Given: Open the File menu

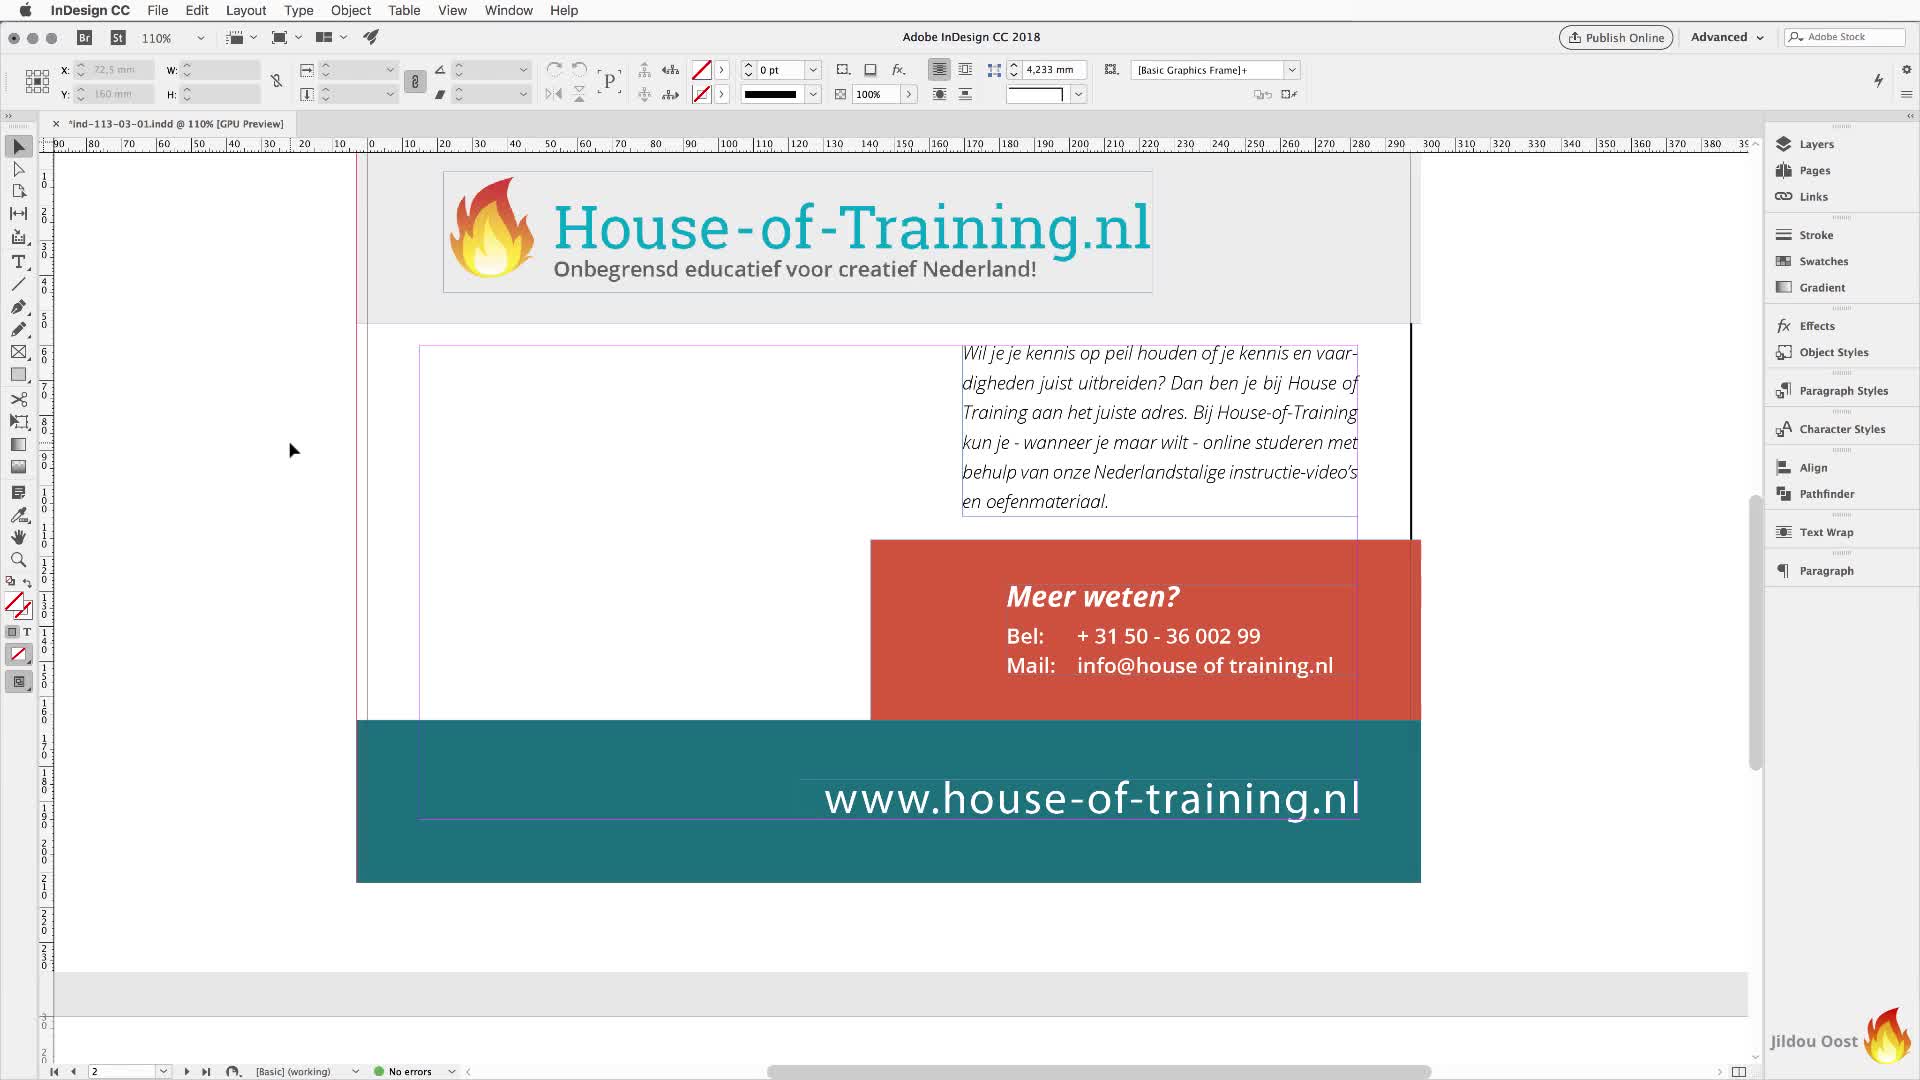Looking at the screenshot, I should coord(157,10).
